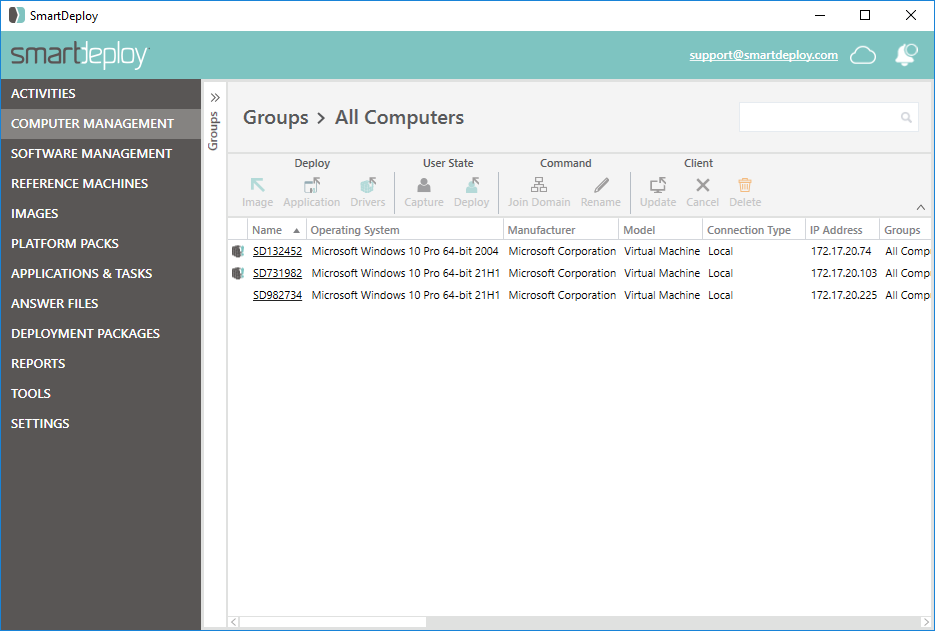Collapse the toolbar ribbon with the caret
Viewport: 935px width, 631px height.
click(x=921, y=208)
